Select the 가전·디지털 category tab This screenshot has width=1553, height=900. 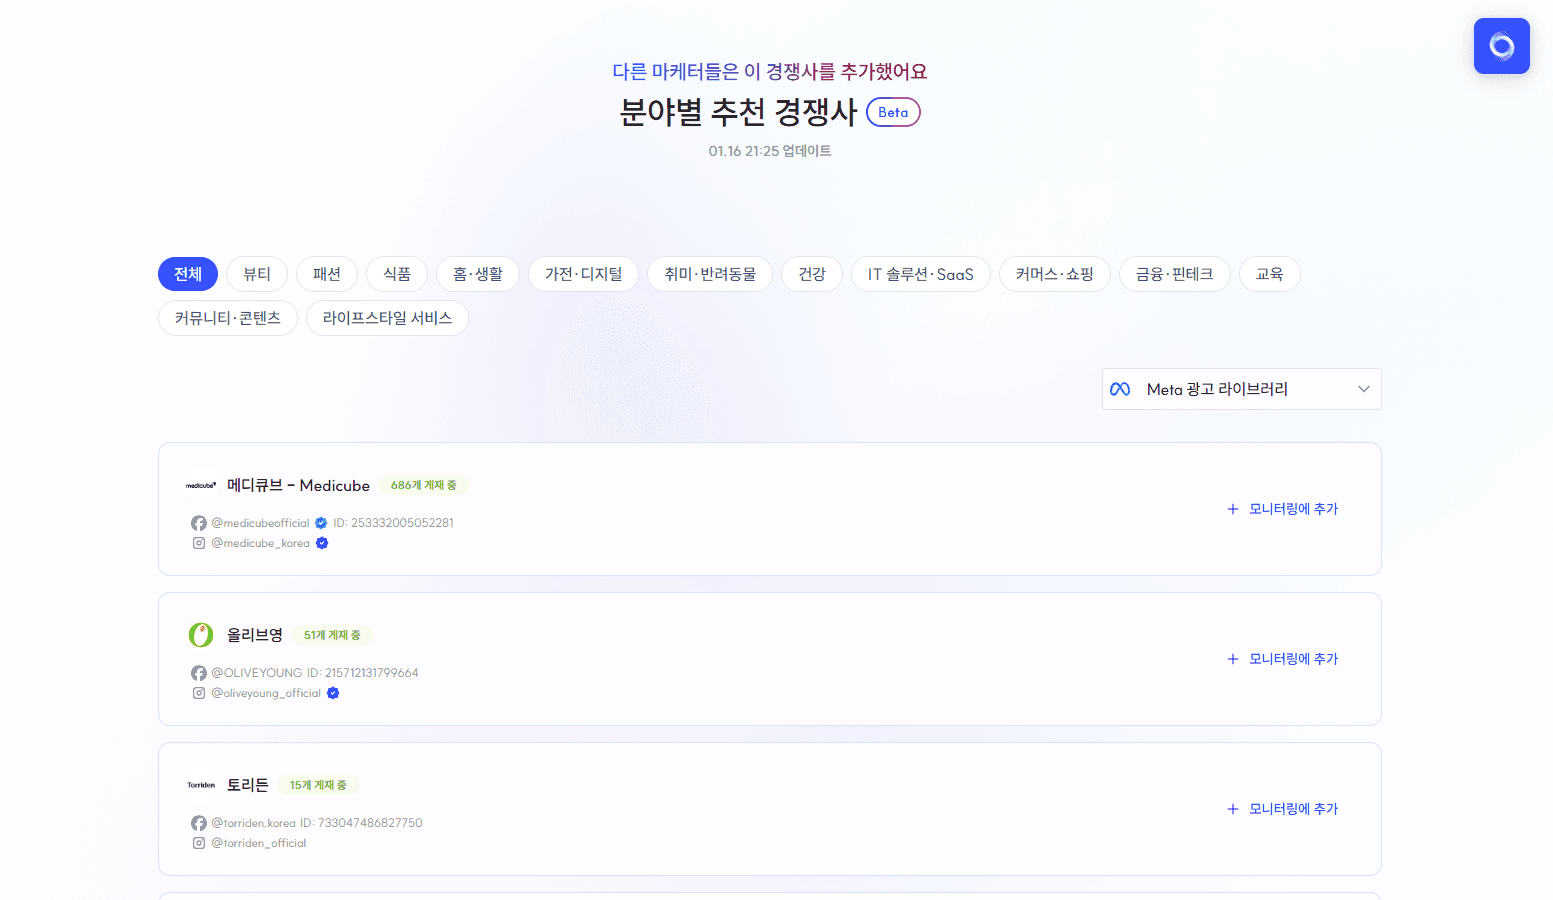click(584, 274)
